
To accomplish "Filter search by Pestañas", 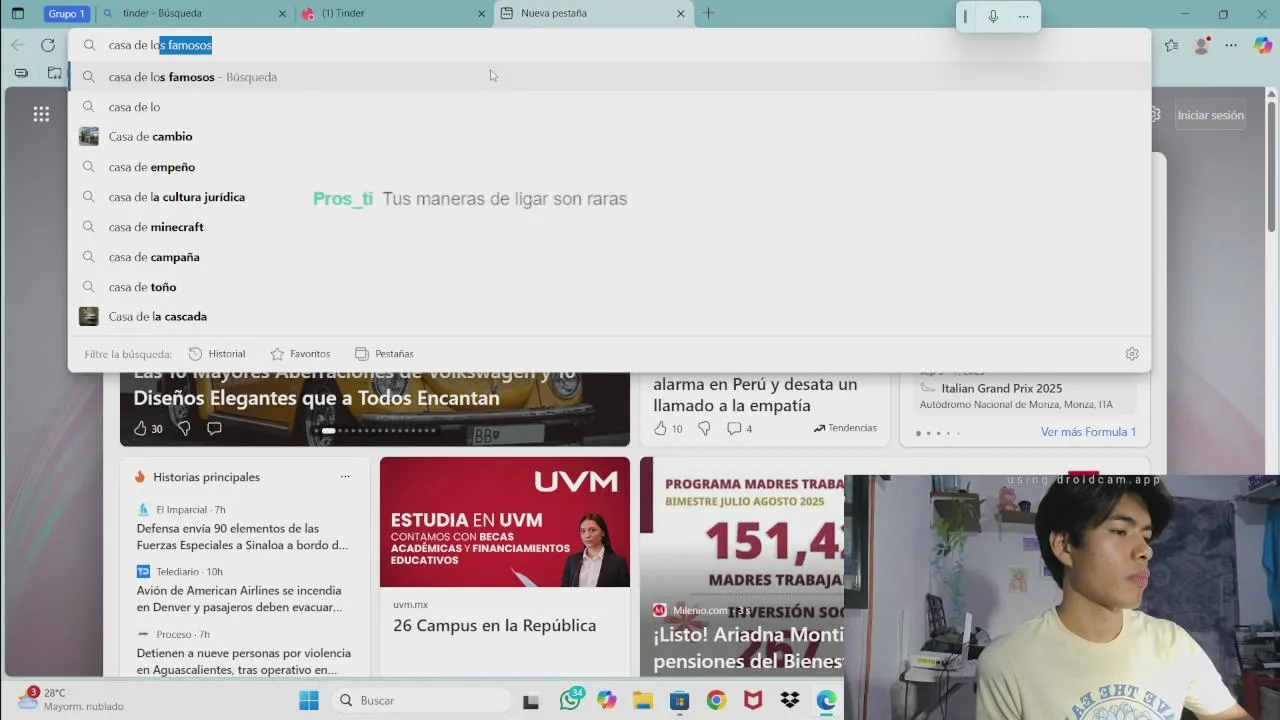I will click(x=384, y=354).
